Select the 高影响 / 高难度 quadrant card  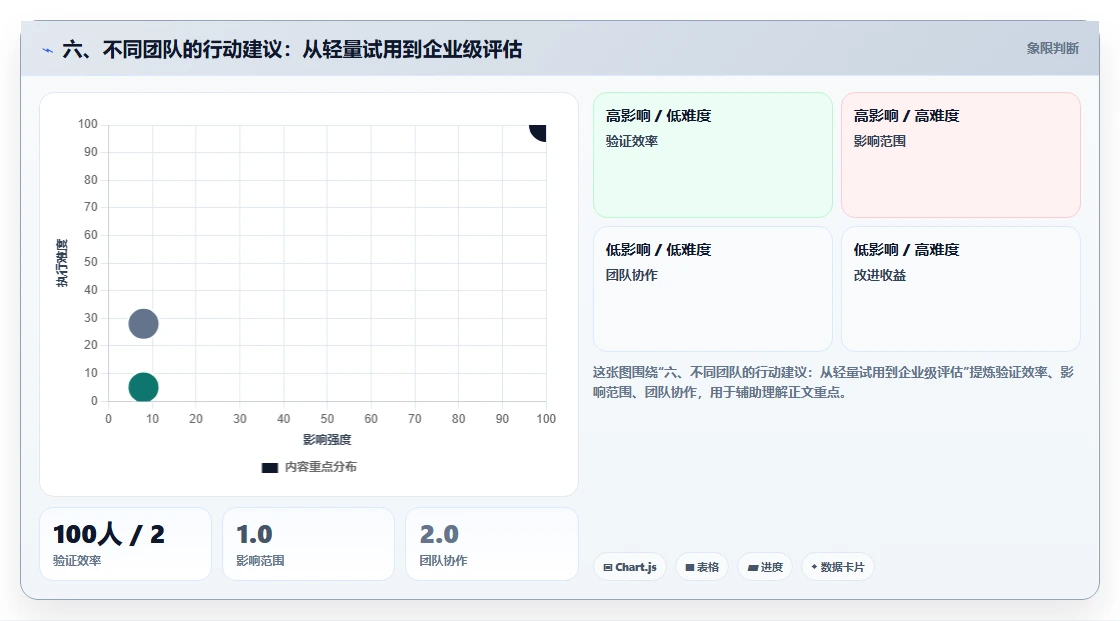[961, 155]
